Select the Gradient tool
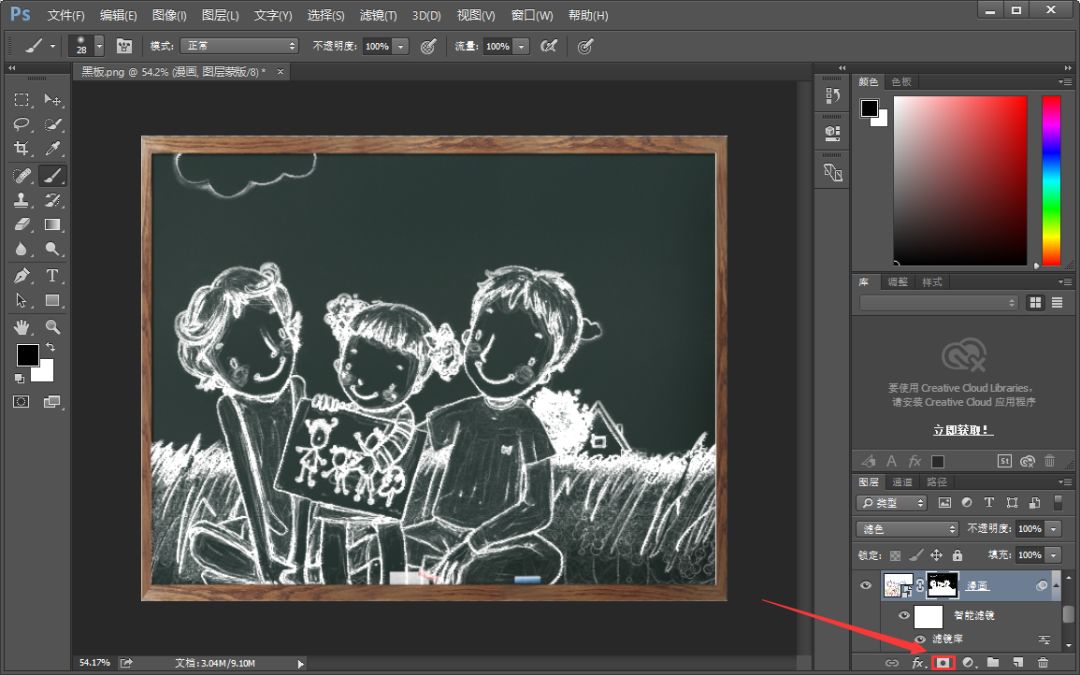 52,225
